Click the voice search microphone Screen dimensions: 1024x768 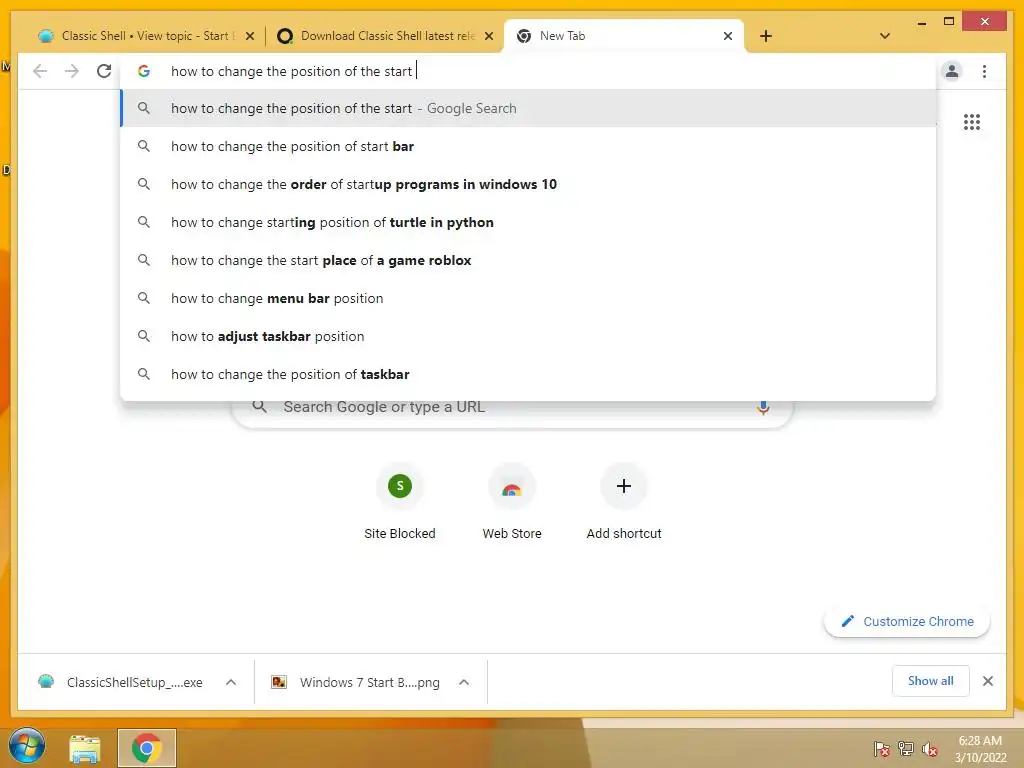tap(763, 408)
